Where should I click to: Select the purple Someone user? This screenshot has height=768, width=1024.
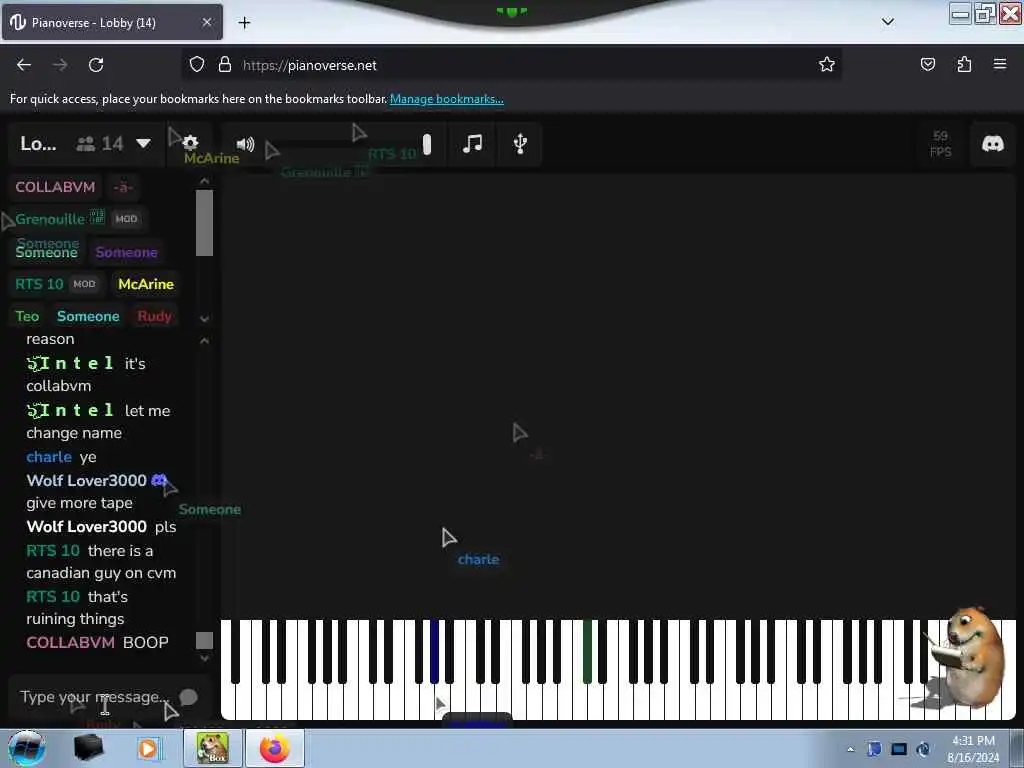point(126,252)
